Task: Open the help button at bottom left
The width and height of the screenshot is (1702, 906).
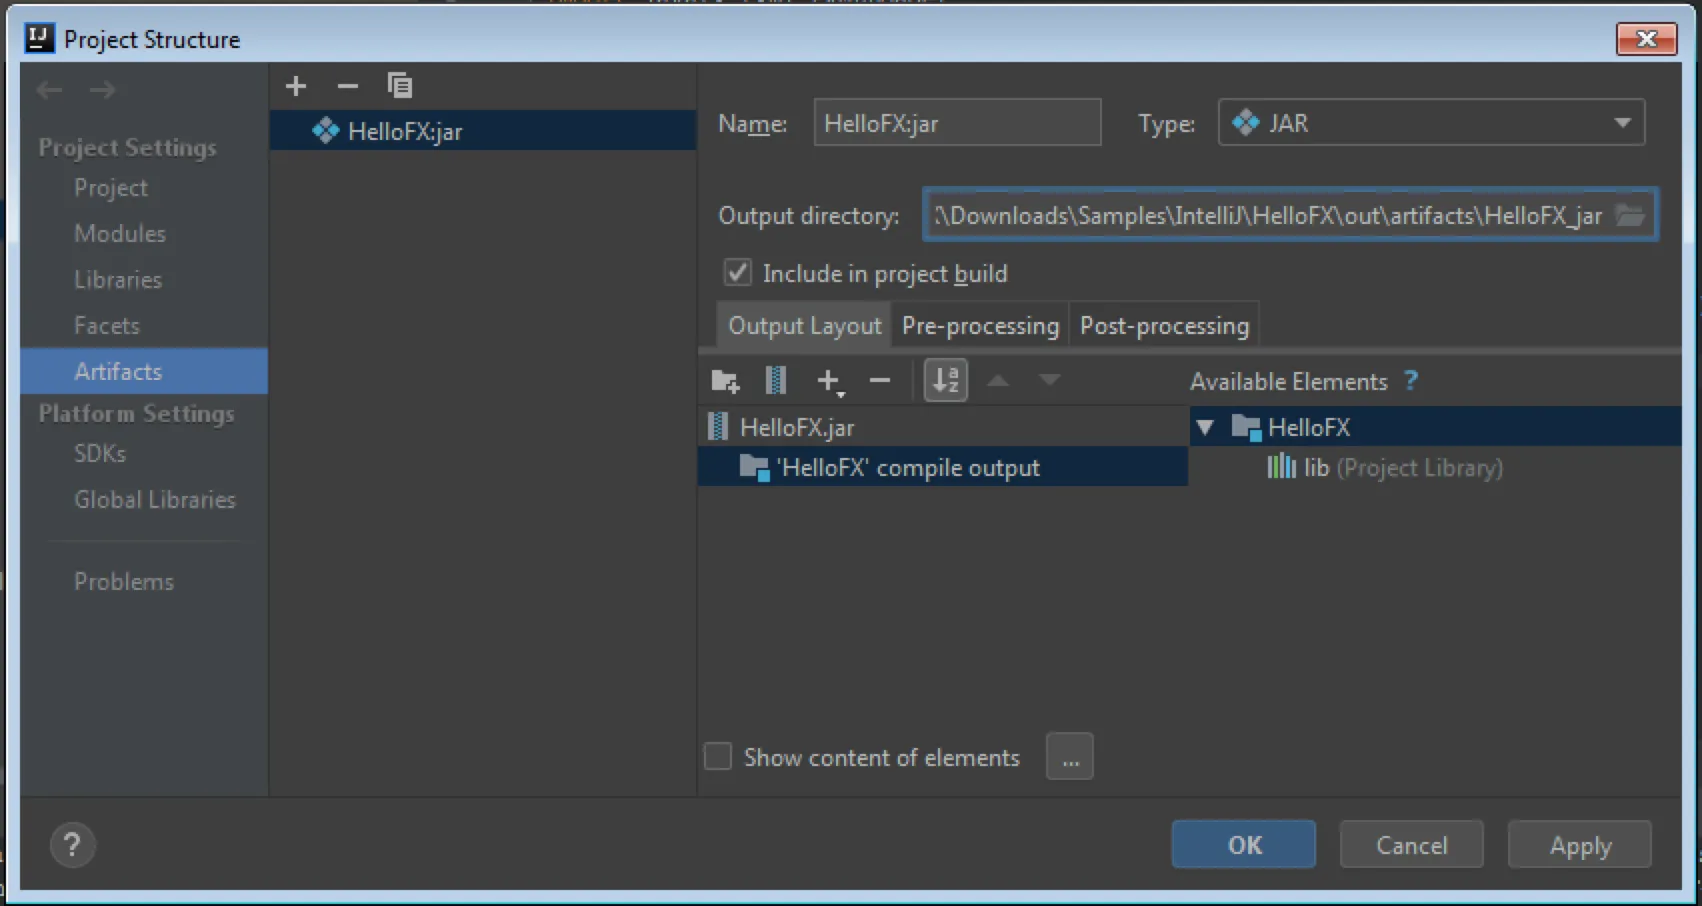Action: [x=72, y=845]
